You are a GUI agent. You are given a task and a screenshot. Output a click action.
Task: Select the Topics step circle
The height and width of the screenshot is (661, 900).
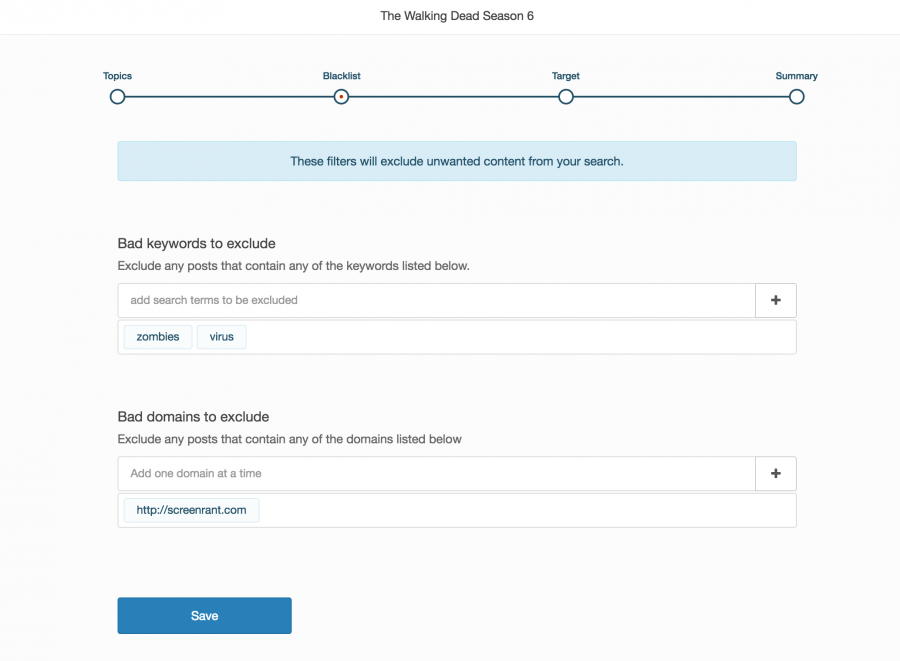pos(117,97)
